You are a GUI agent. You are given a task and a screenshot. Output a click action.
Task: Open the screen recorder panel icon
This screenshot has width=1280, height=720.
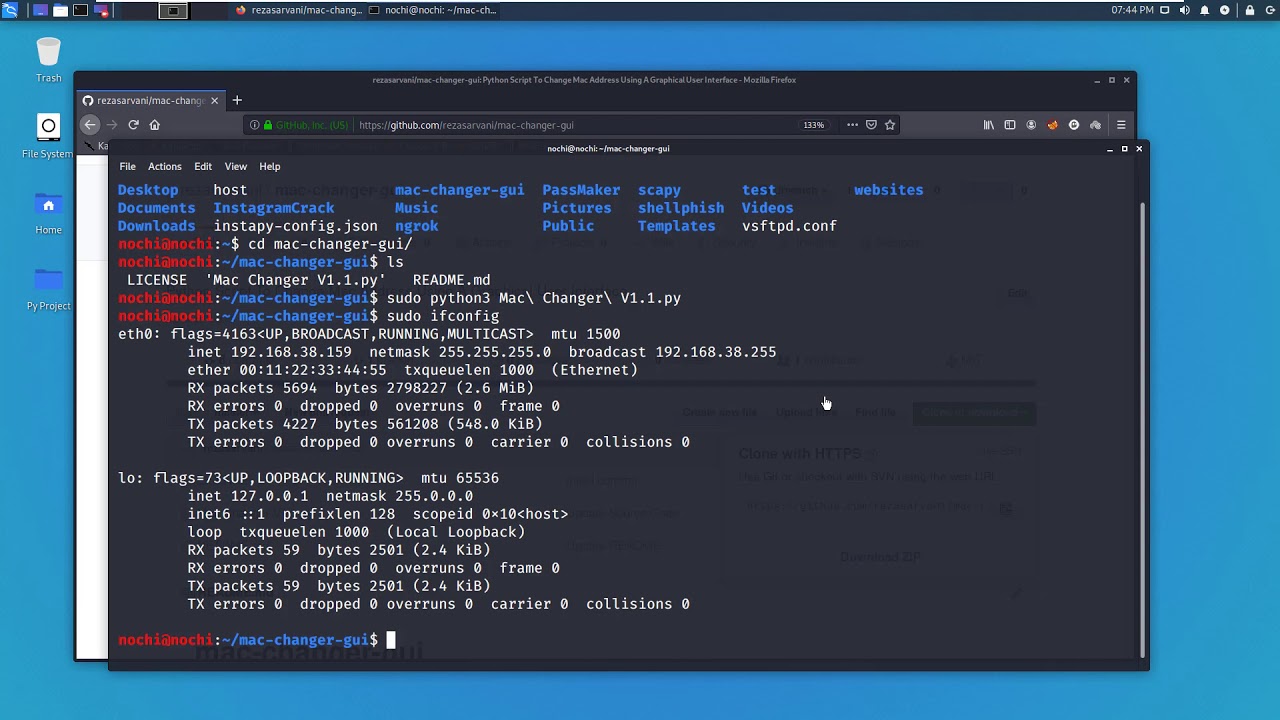coord(101,10)
